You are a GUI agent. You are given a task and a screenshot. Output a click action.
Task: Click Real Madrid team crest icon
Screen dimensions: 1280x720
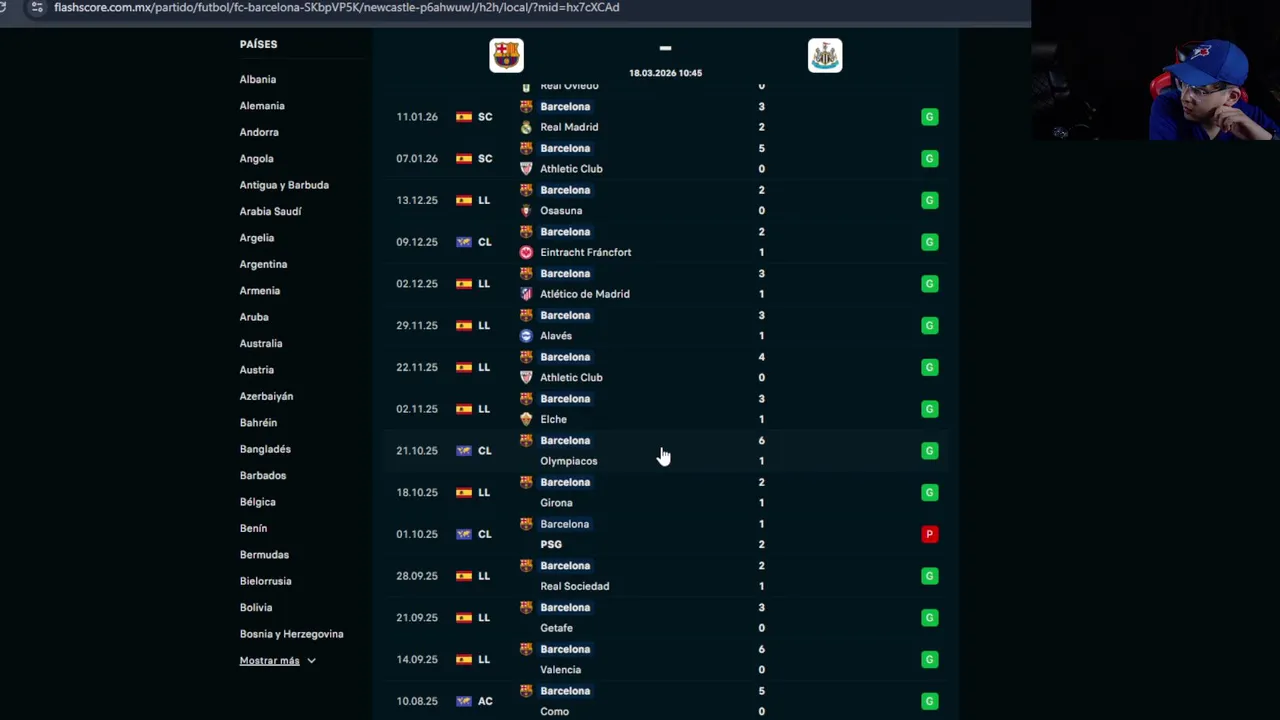[x=526, y=127]
